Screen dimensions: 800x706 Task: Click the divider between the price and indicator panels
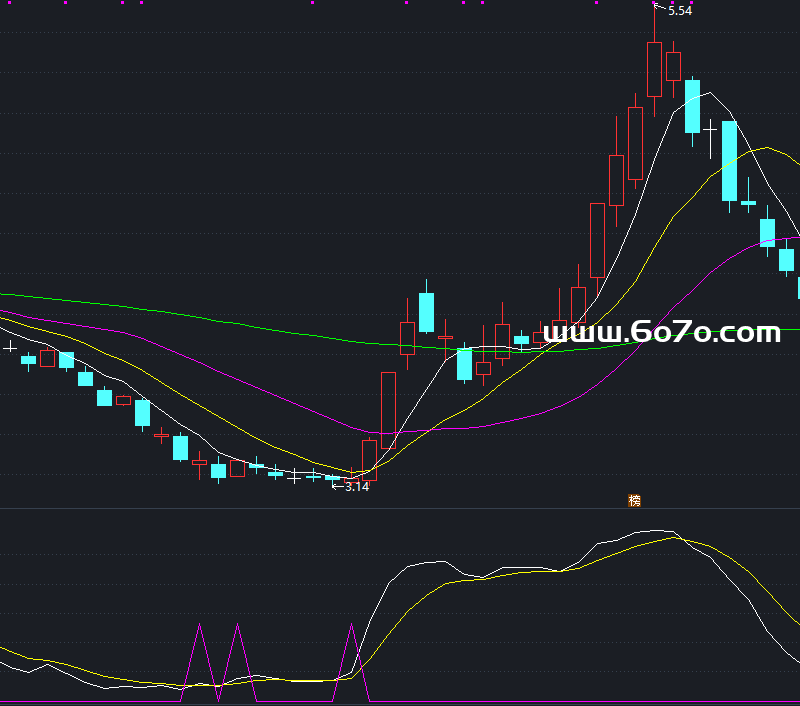click(400, 509)
